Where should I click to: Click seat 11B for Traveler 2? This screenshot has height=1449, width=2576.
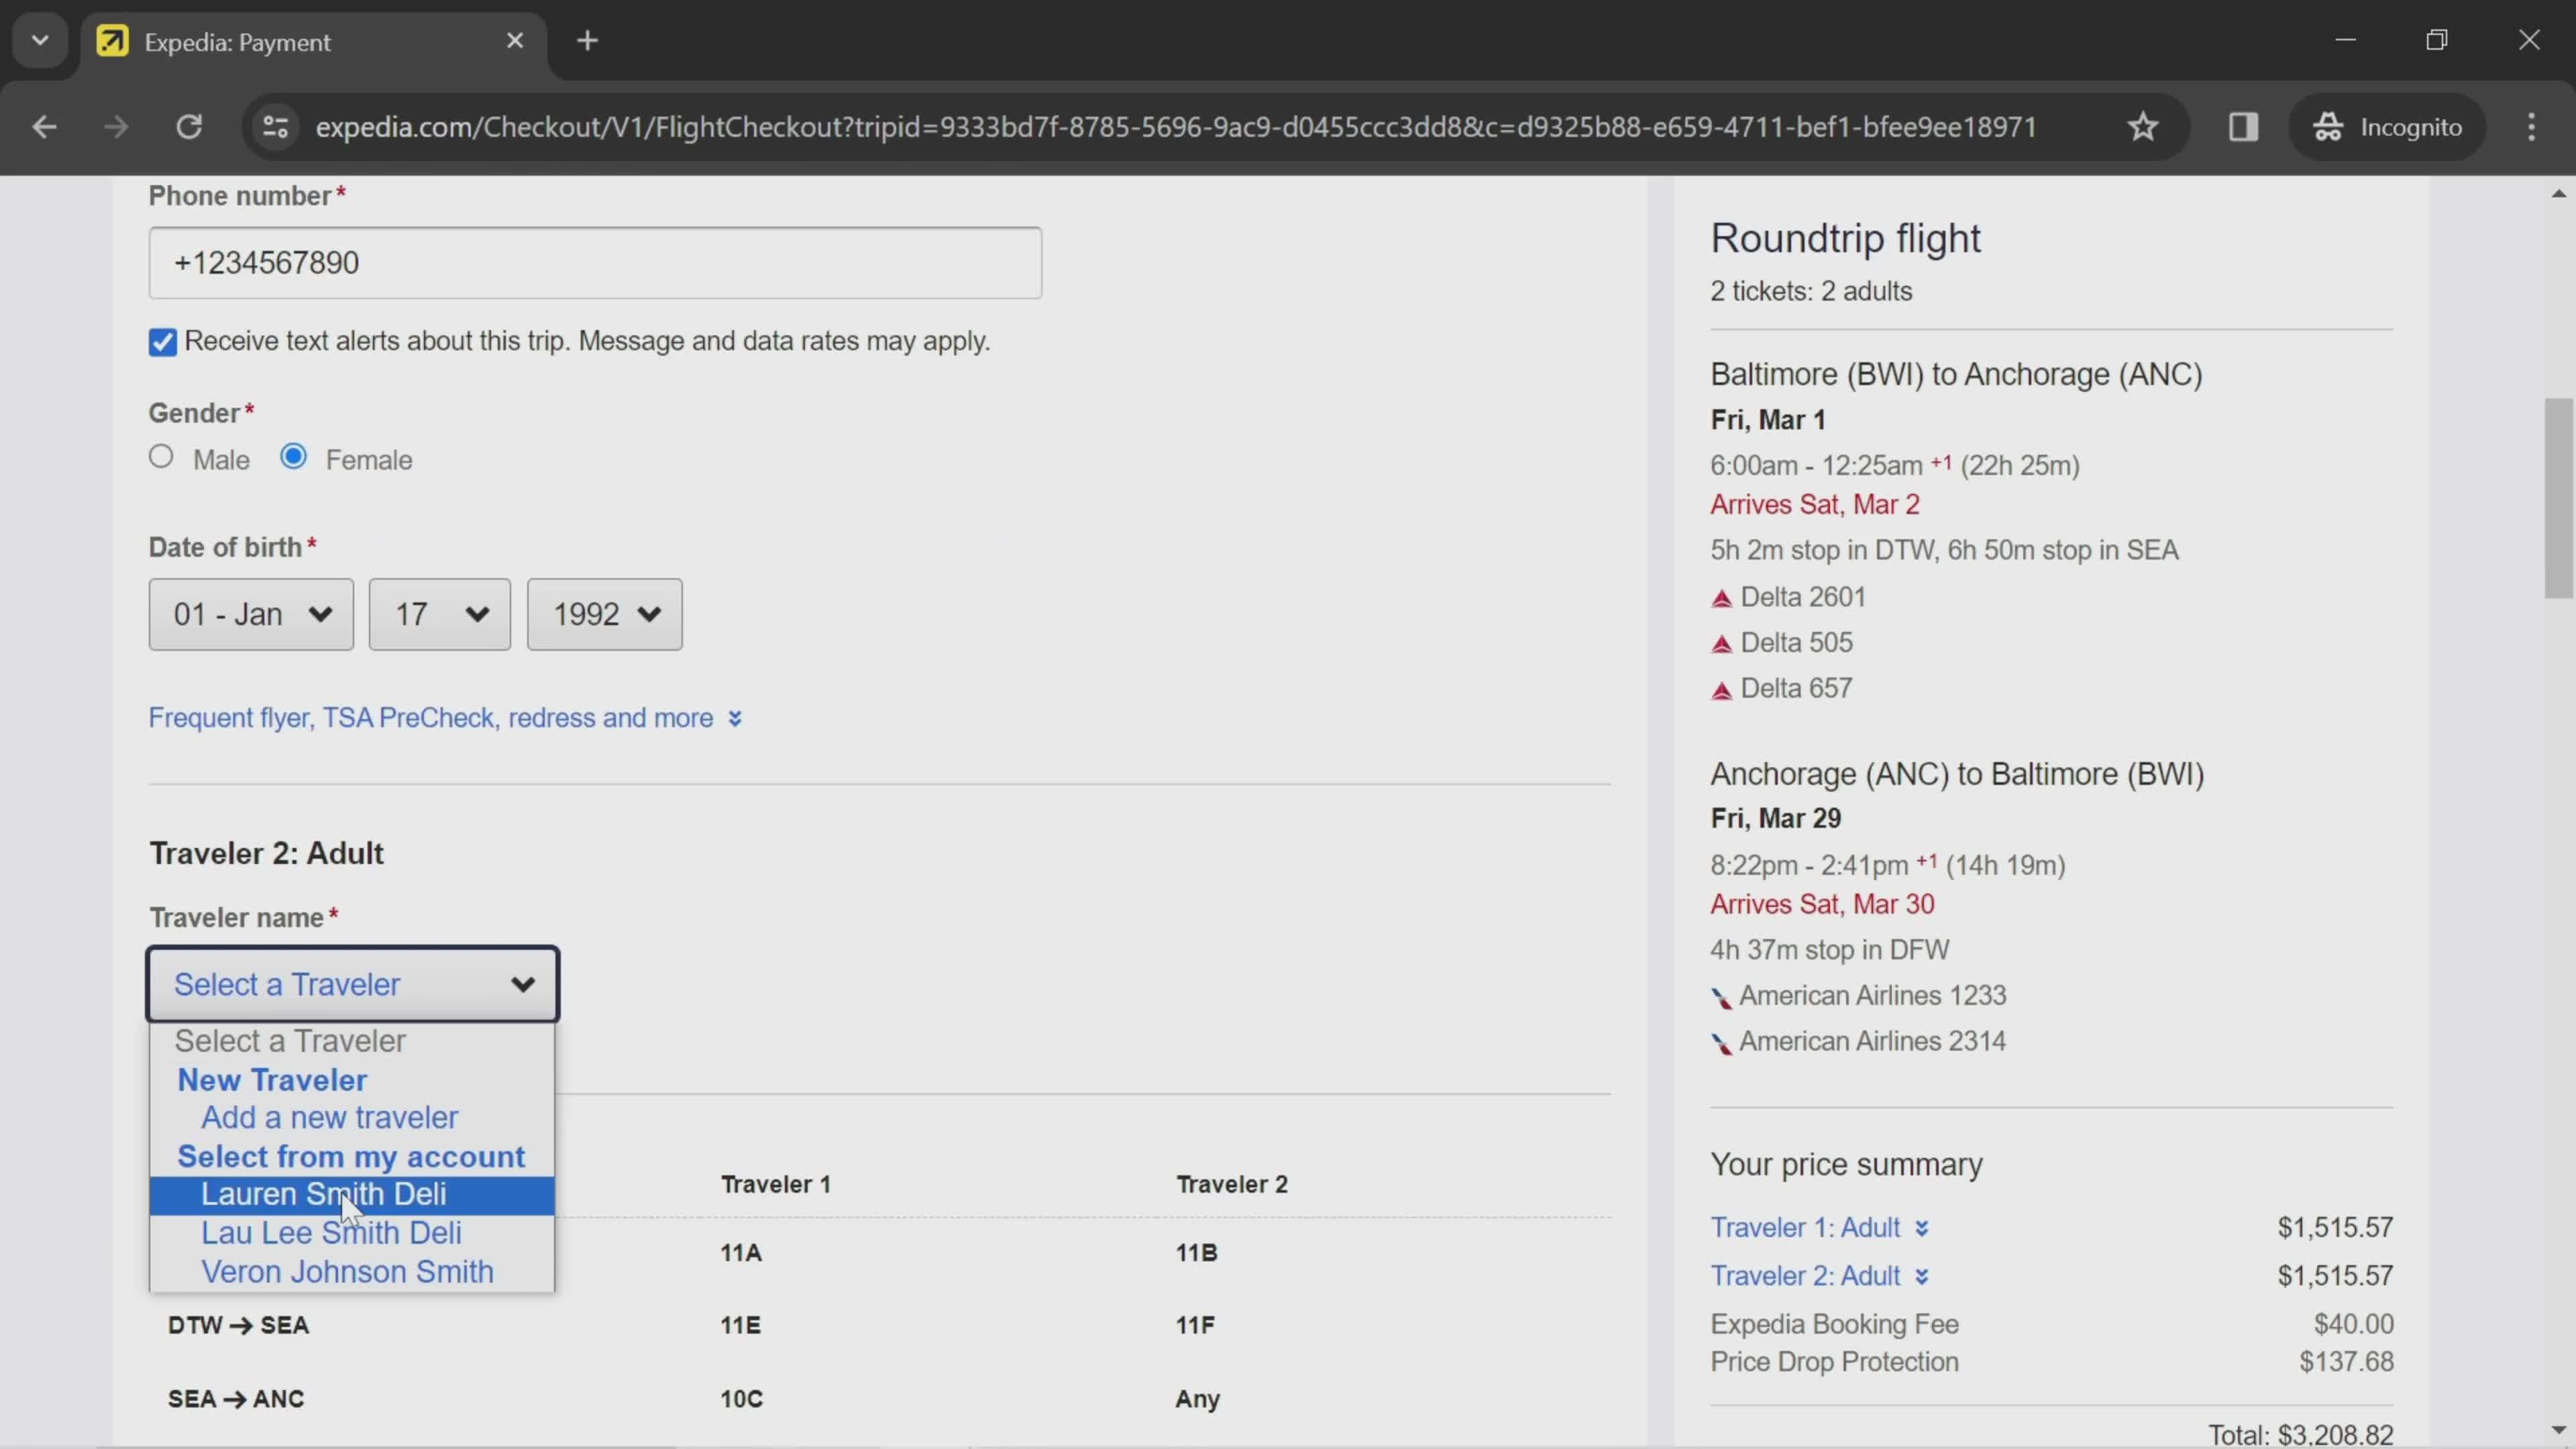(1196, 1252)
